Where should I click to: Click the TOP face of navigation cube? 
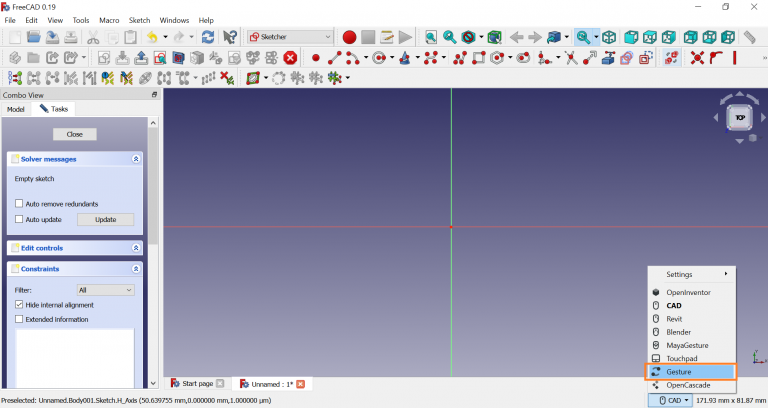740,117
